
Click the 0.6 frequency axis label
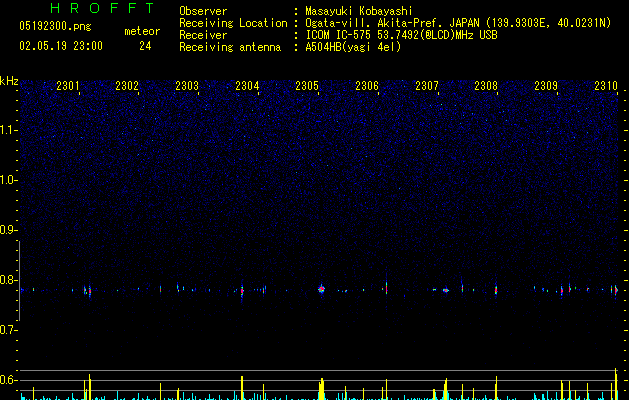(8, 380)
